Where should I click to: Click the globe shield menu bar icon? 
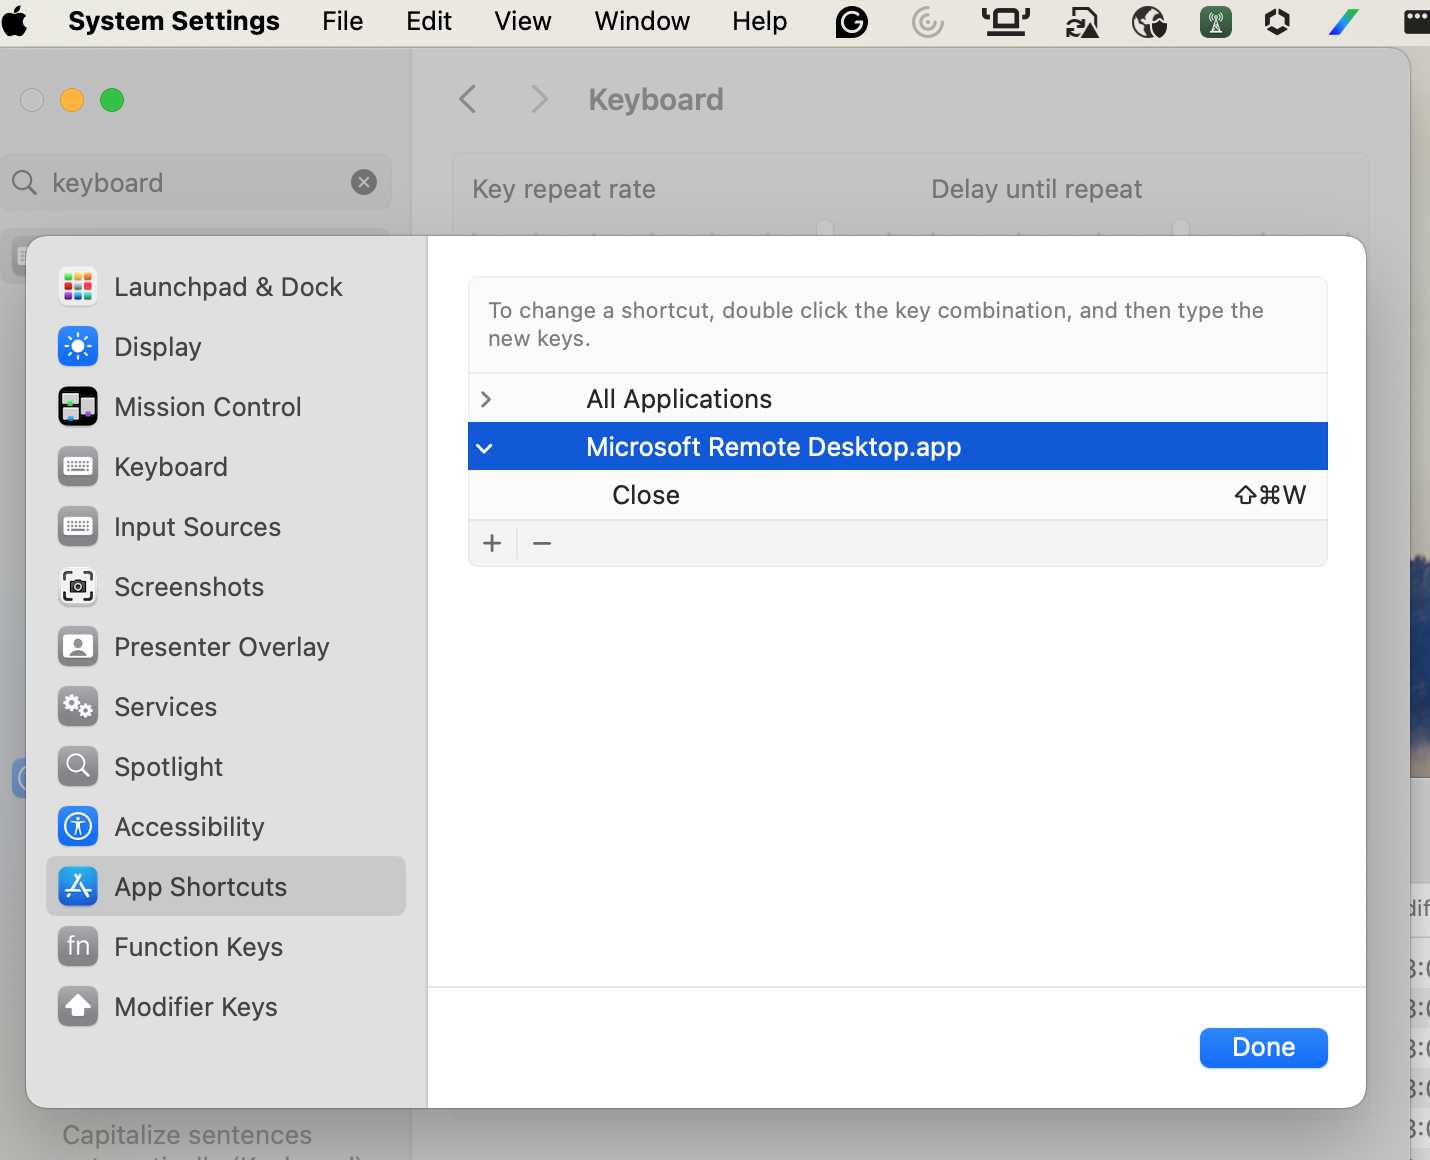coord(1149,21)
